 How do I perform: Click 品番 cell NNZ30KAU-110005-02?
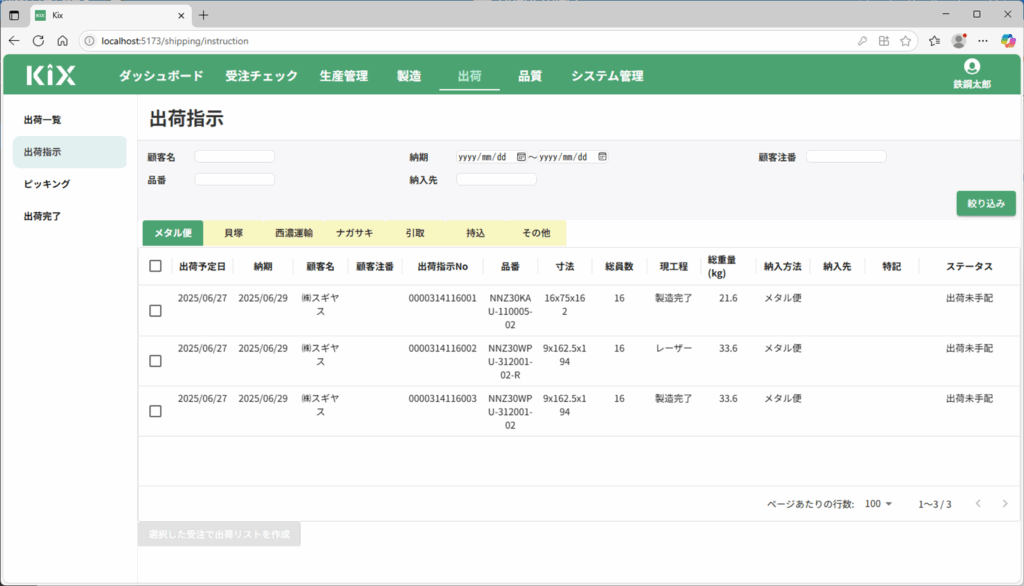[510, 311]
